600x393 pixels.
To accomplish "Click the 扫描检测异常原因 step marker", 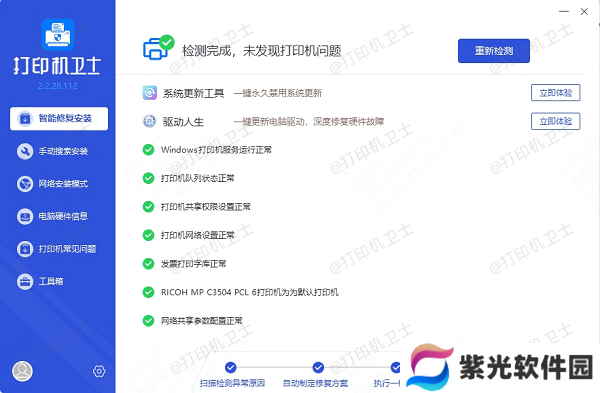I will pyautogui.click(x=230, y=367).
